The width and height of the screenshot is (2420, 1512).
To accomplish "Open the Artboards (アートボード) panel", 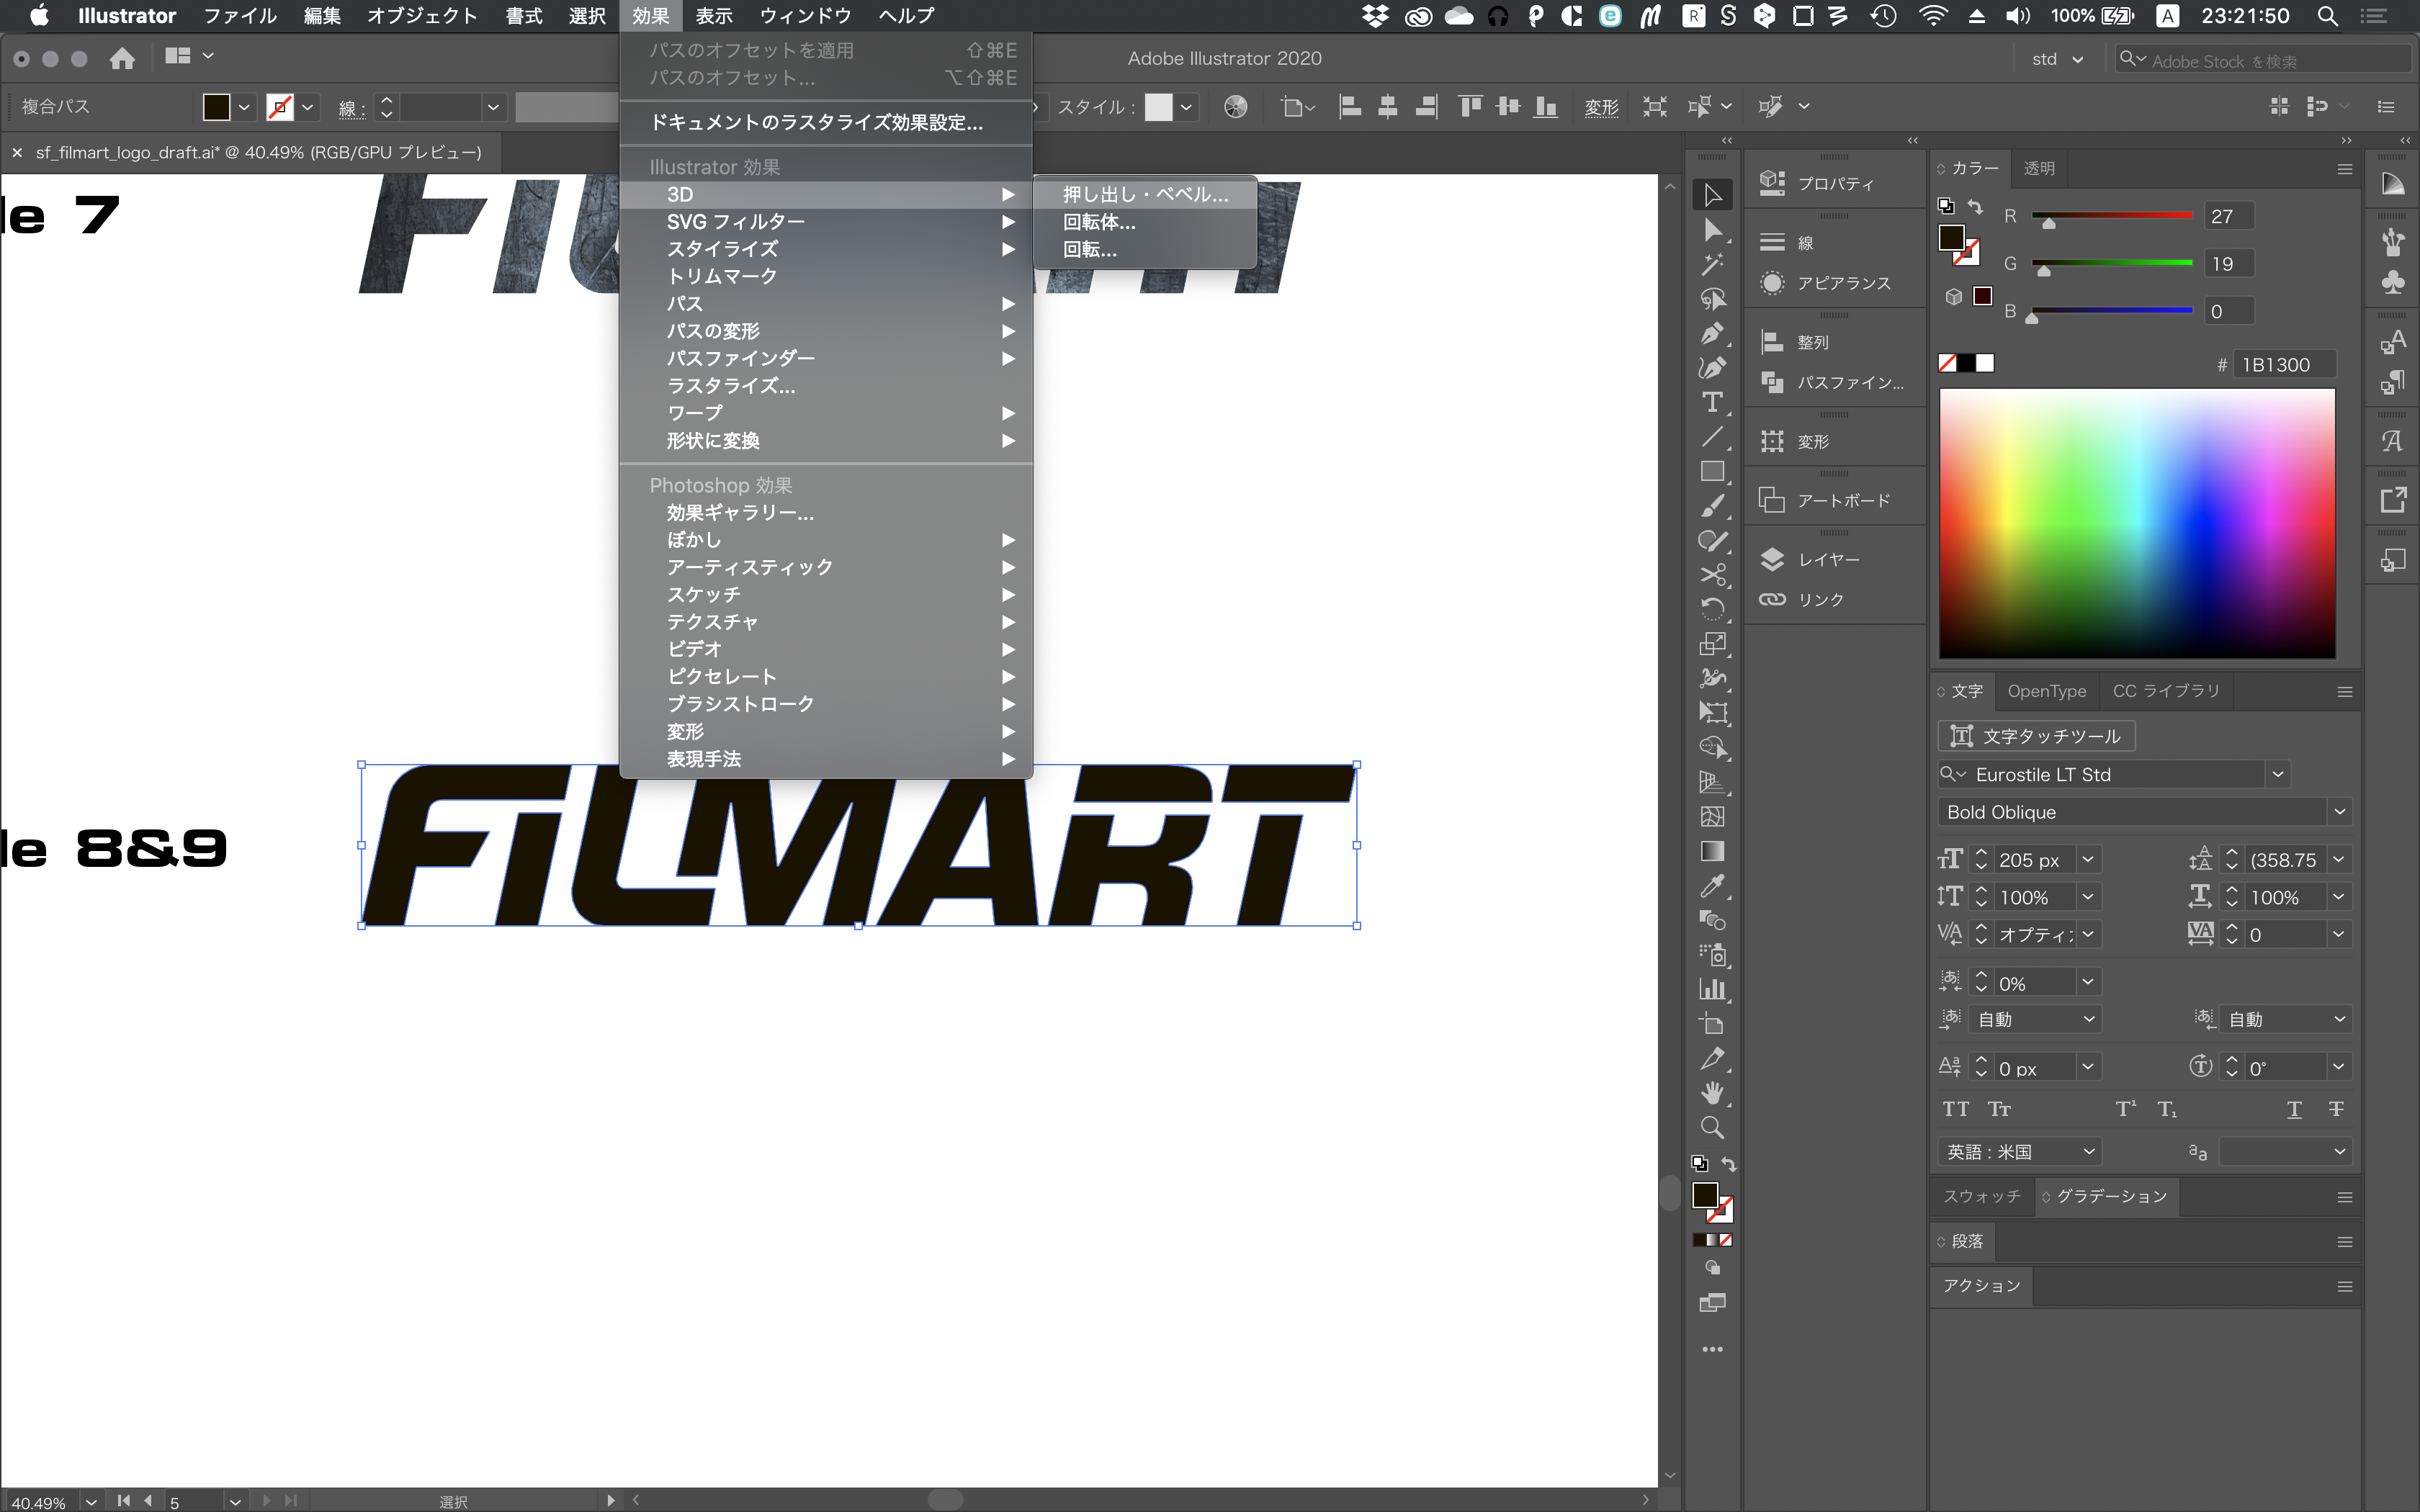I will pyautogui.click(x=1834, y=500).
